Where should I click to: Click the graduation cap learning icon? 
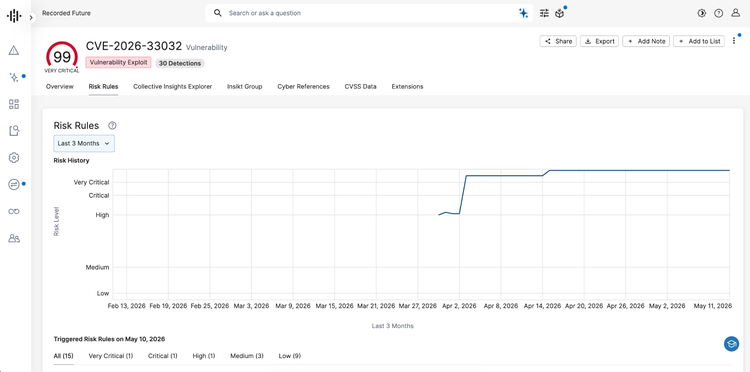pyautogui.click(x=731, y=343)
